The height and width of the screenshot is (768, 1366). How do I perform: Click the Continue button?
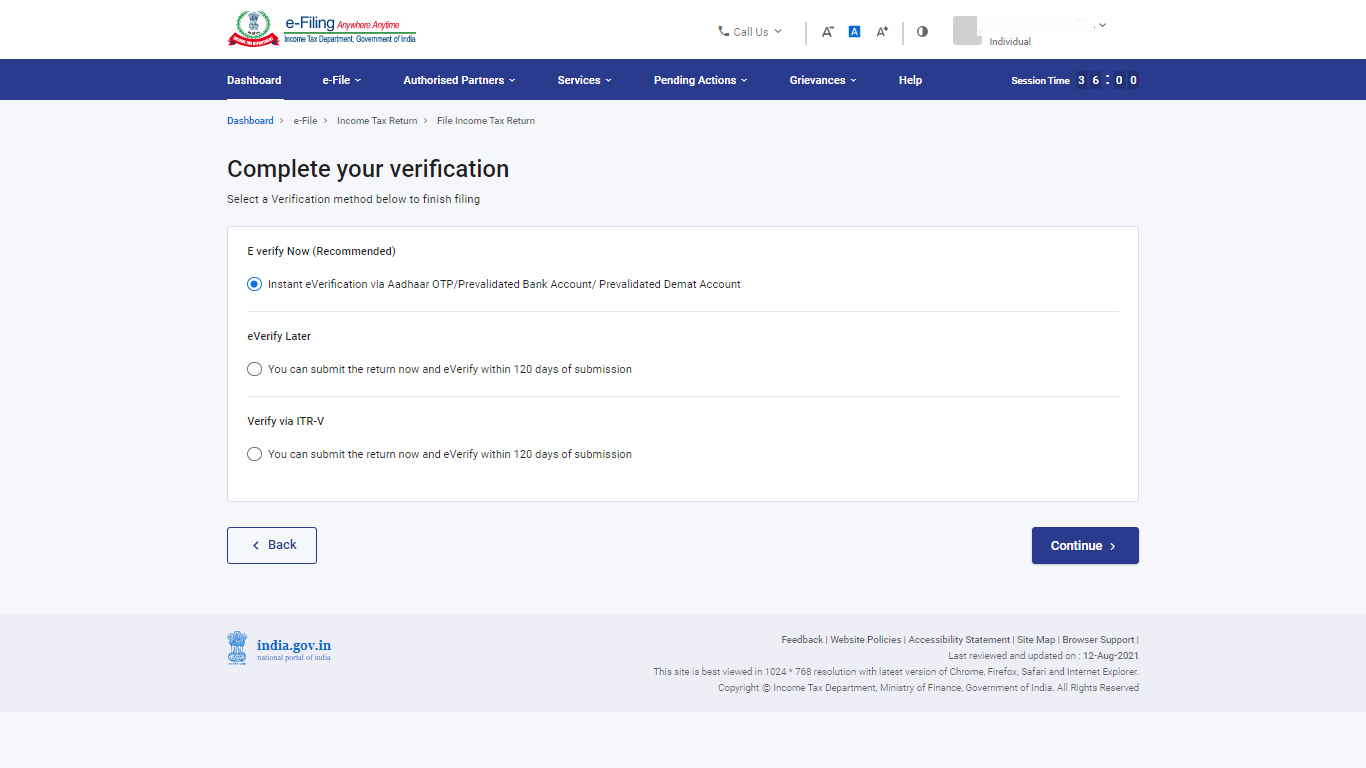[x=1085, y=546]
